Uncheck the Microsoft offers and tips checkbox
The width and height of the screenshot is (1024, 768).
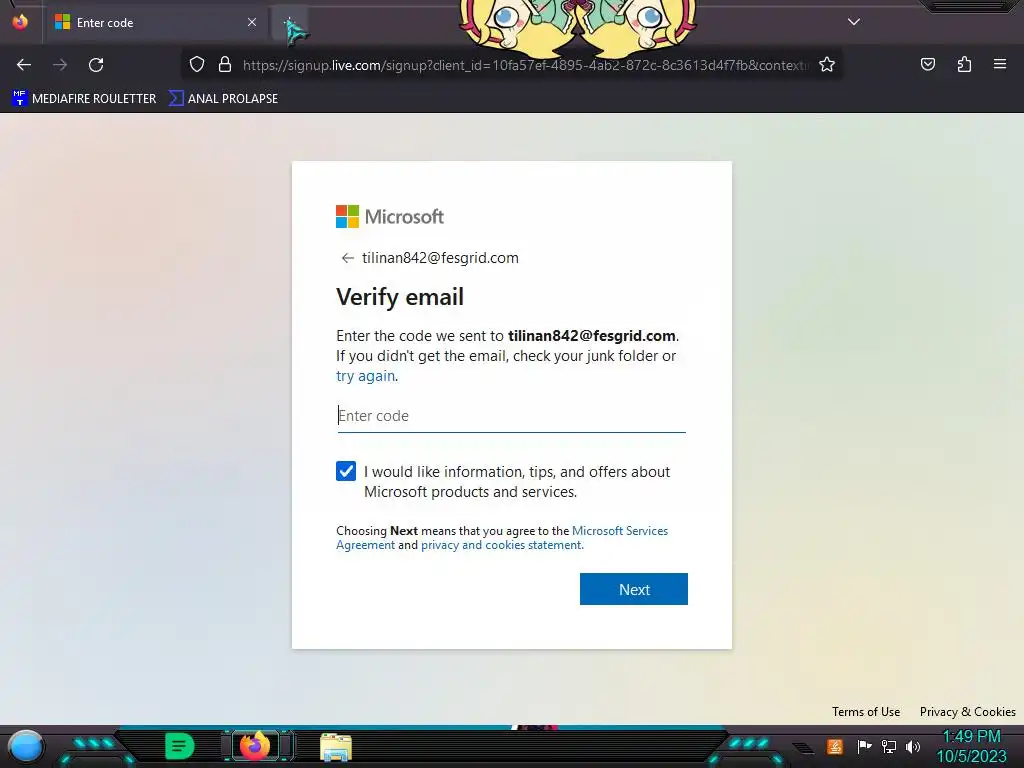[346, 471]
